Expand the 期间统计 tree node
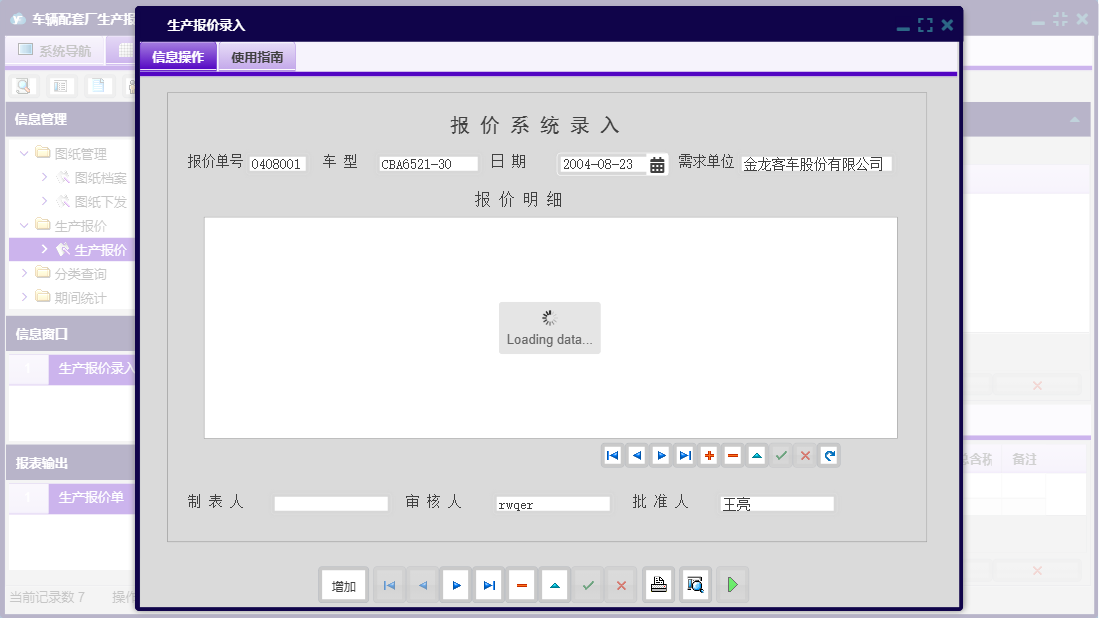The height and width of the screenshot is (618, 1099). (x=23, y=297)
